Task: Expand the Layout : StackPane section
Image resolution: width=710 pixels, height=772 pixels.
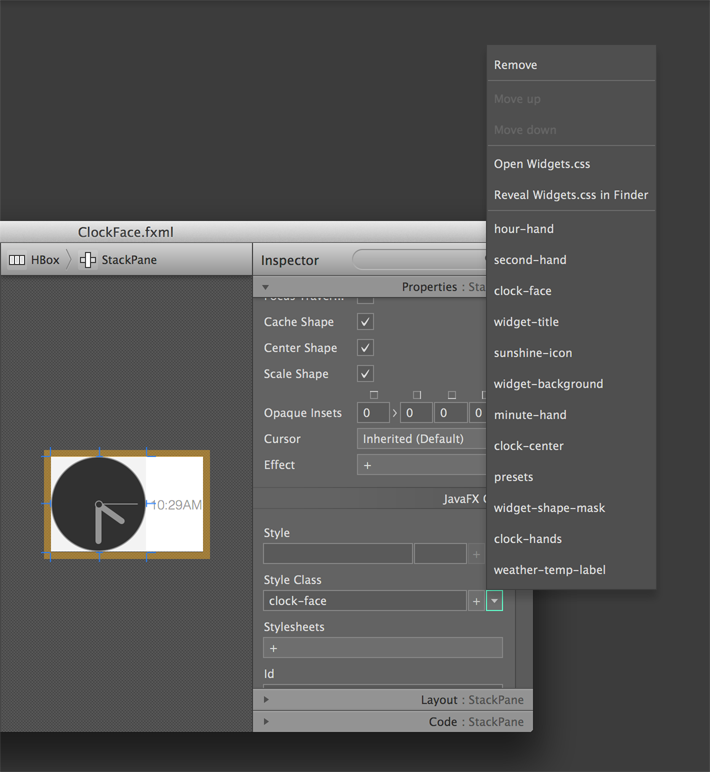Action: [x=266, y=700]
